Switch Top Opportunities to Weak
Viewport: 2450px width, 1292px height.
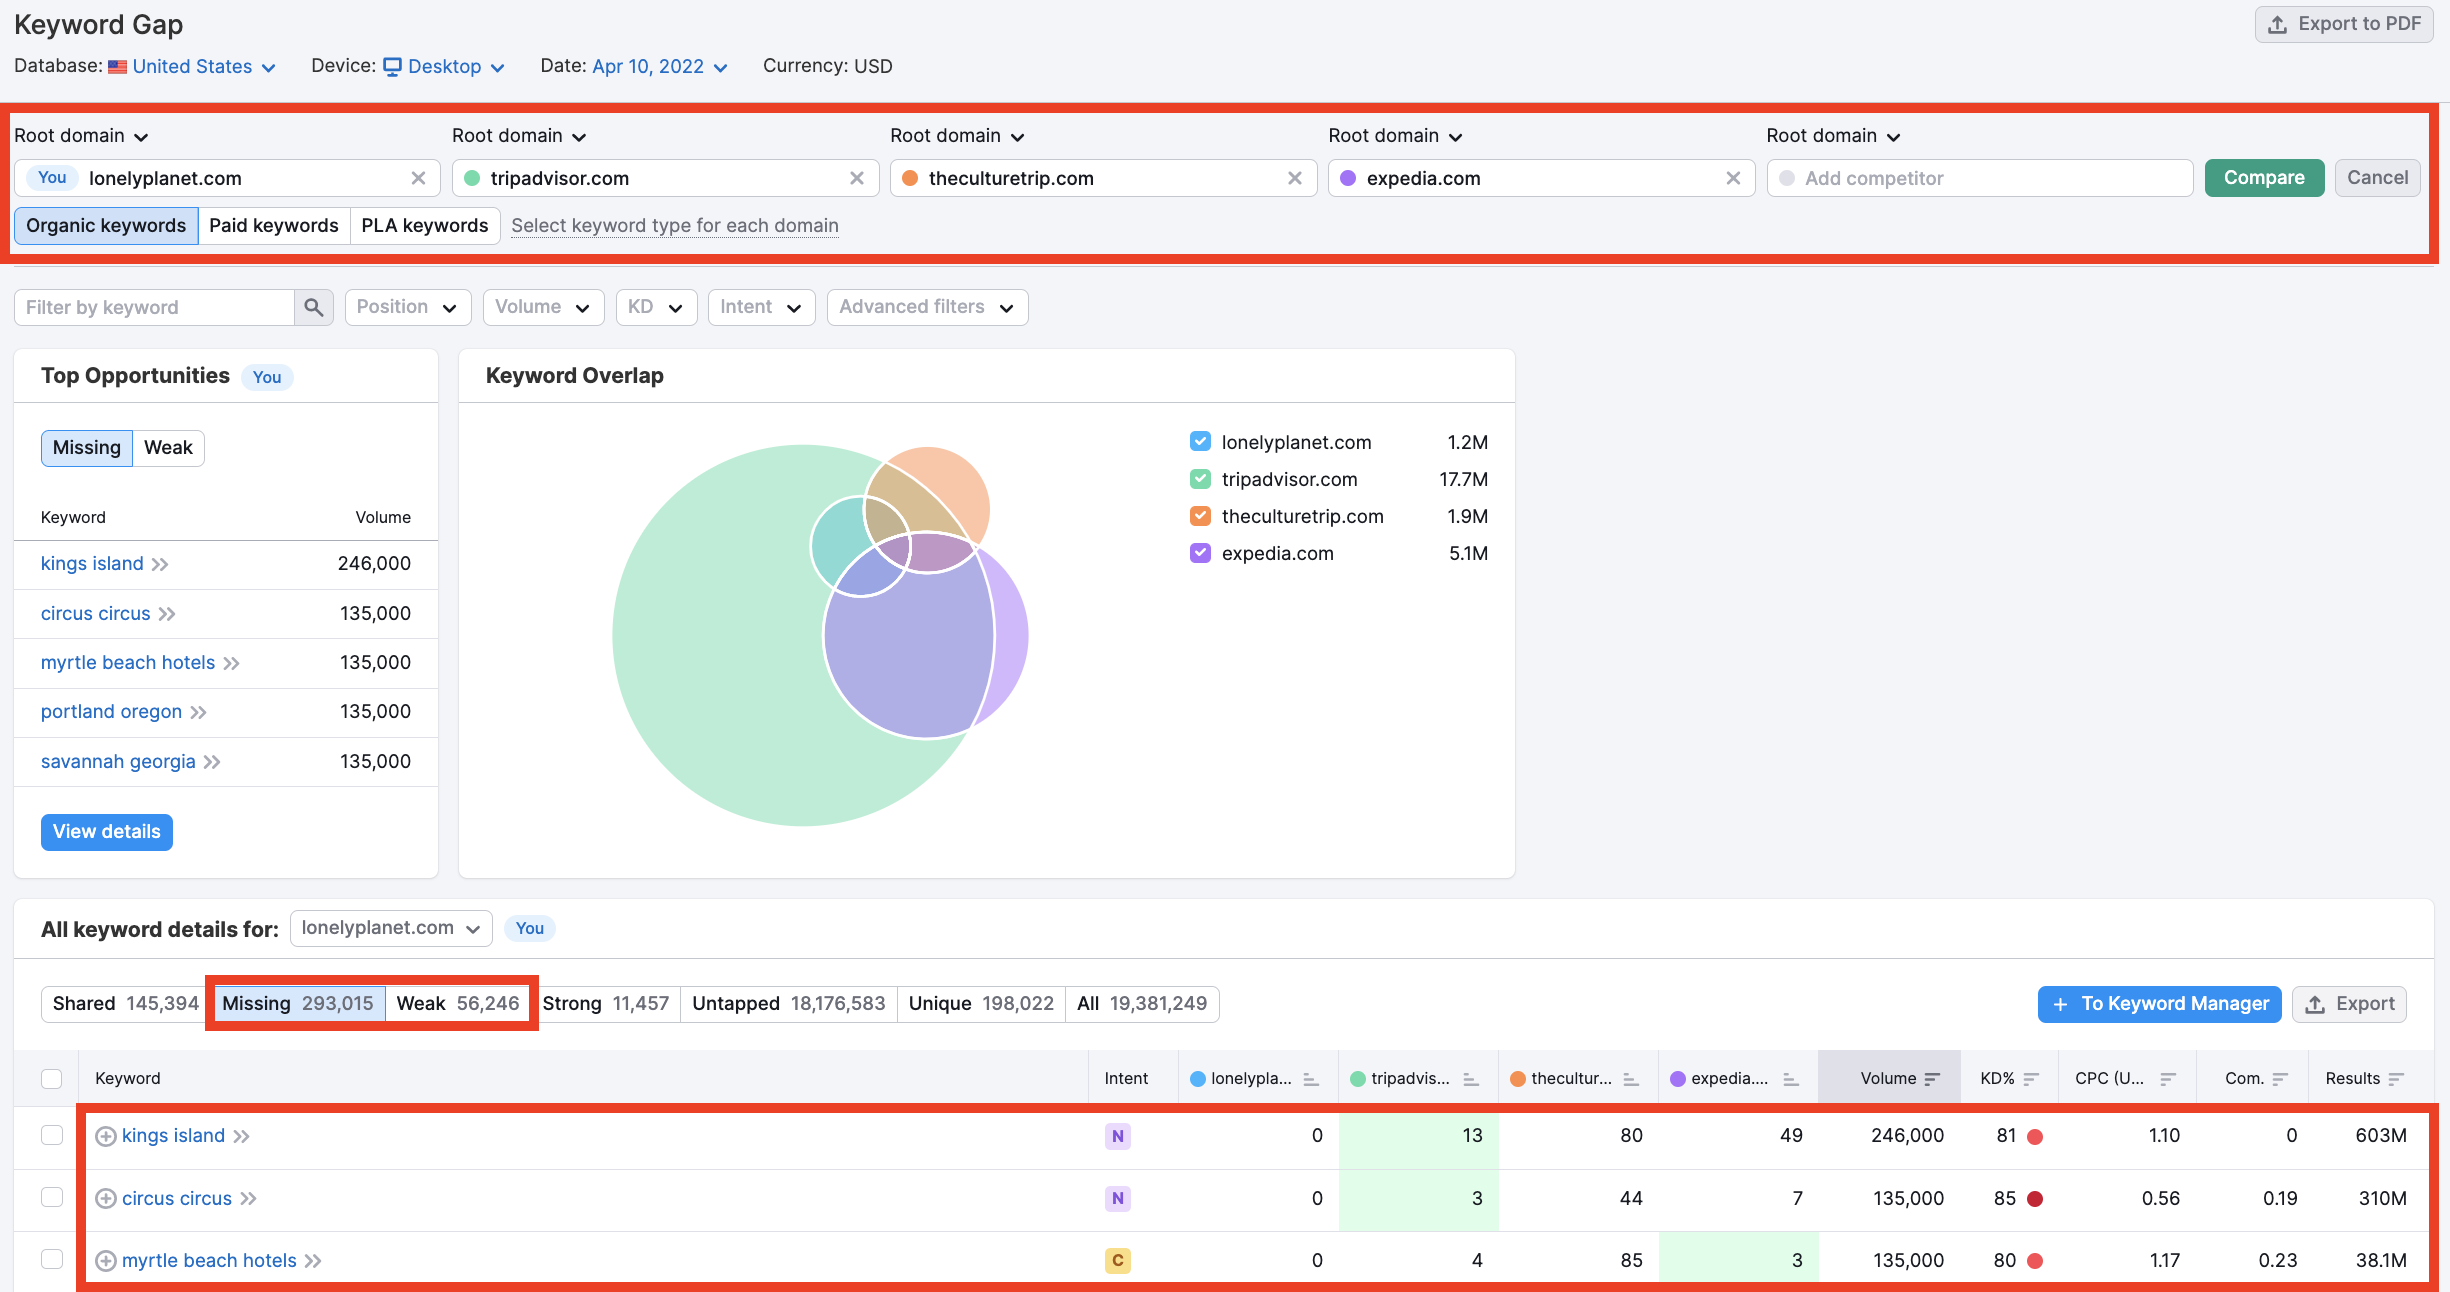tap(168, 448)
